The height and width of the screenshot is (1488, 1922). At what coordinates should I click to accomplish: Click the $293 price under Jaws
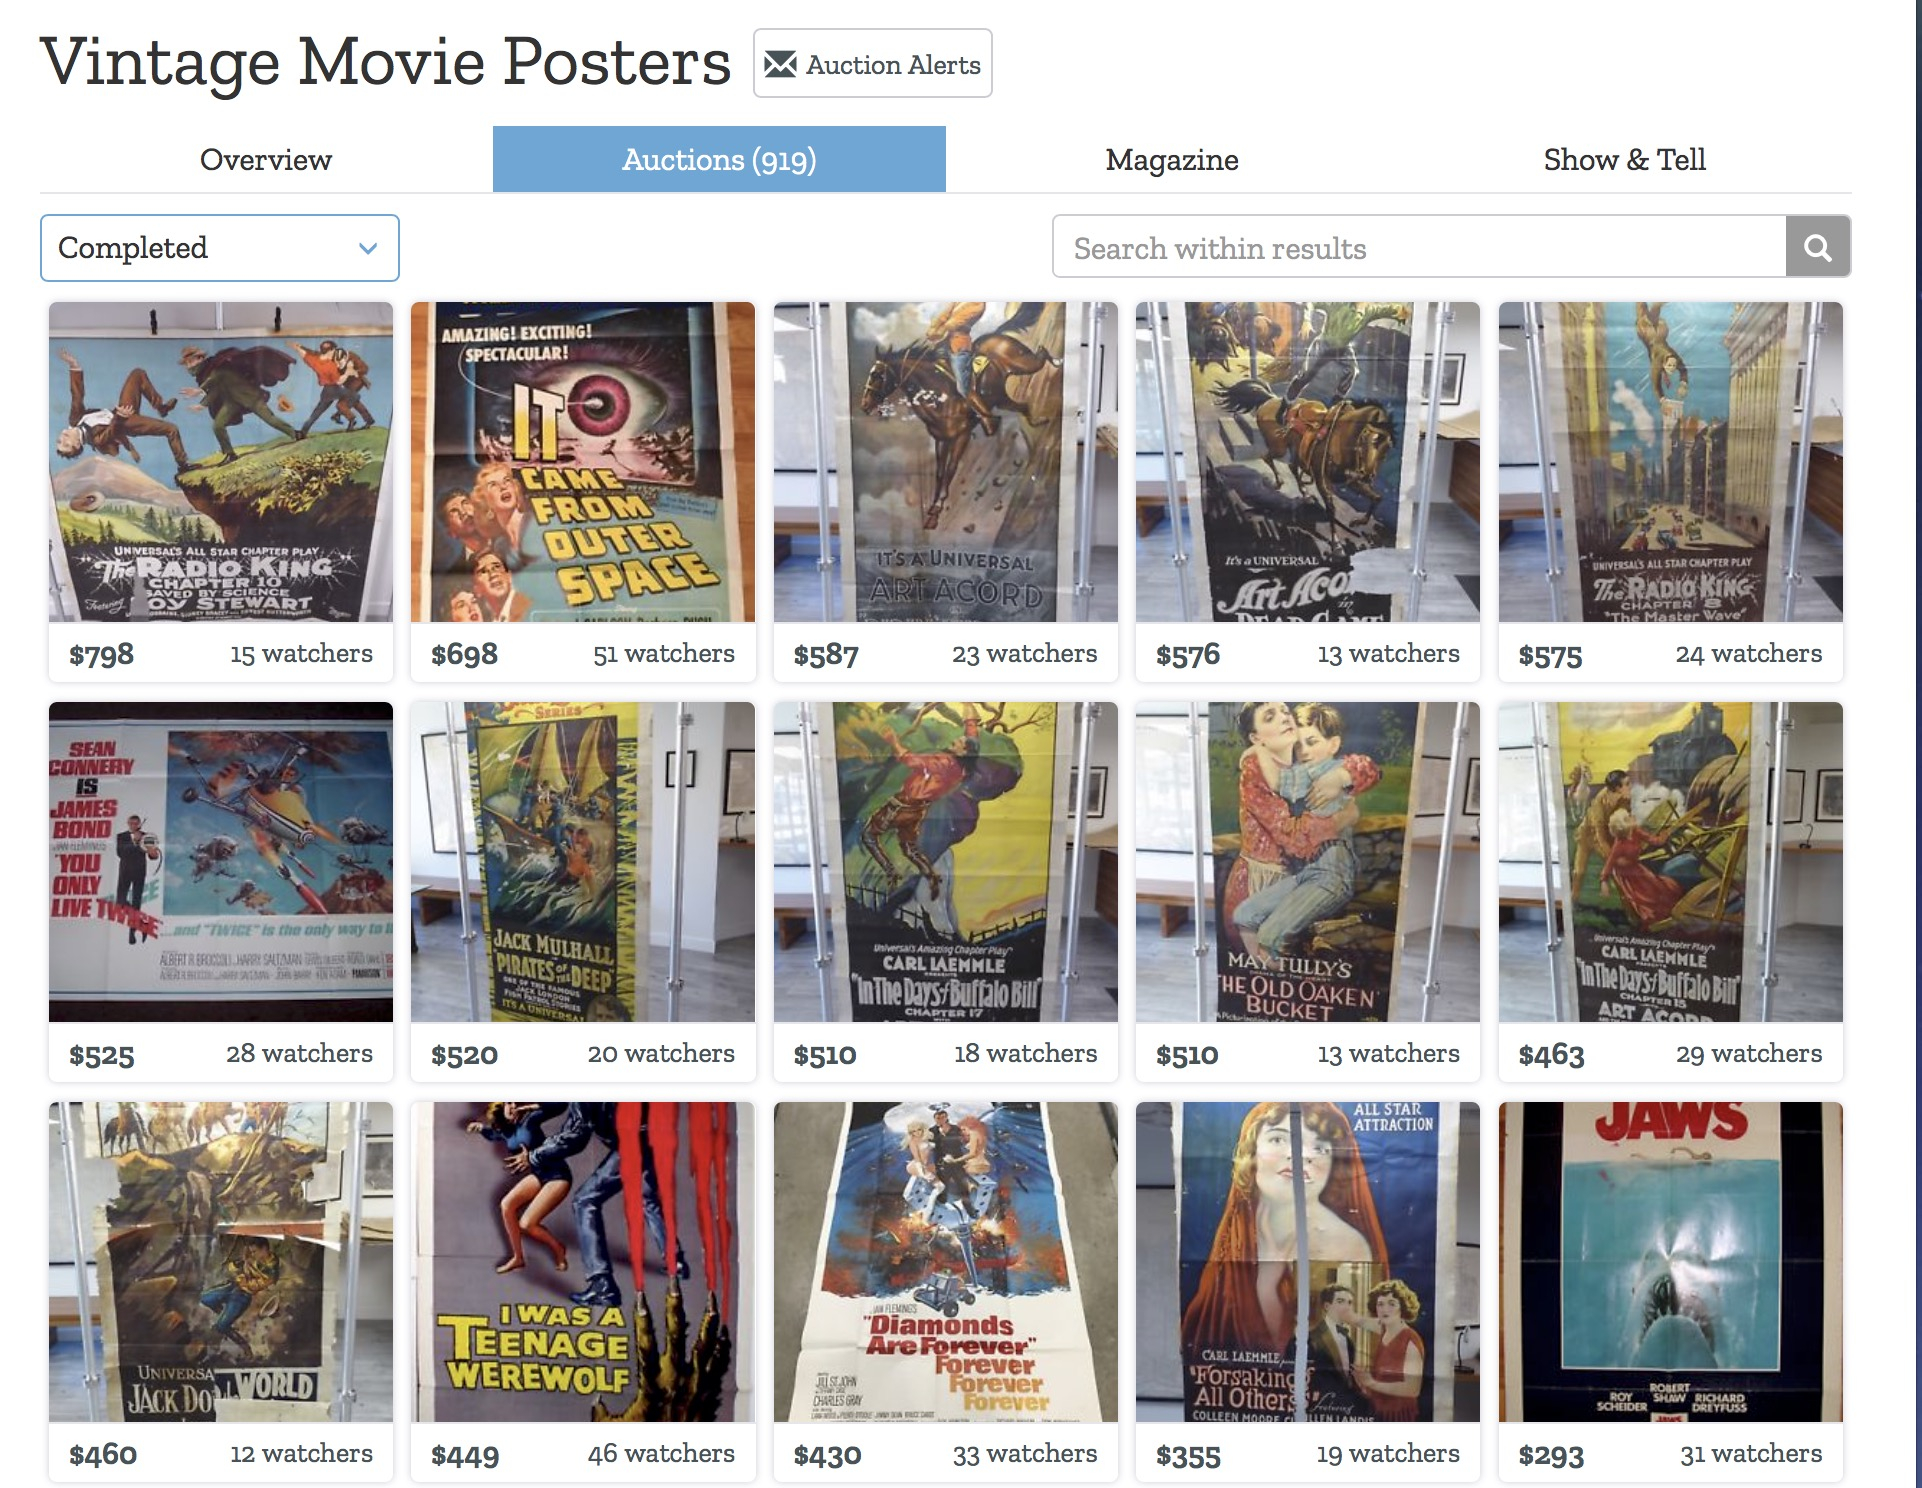(1550, 1455)
